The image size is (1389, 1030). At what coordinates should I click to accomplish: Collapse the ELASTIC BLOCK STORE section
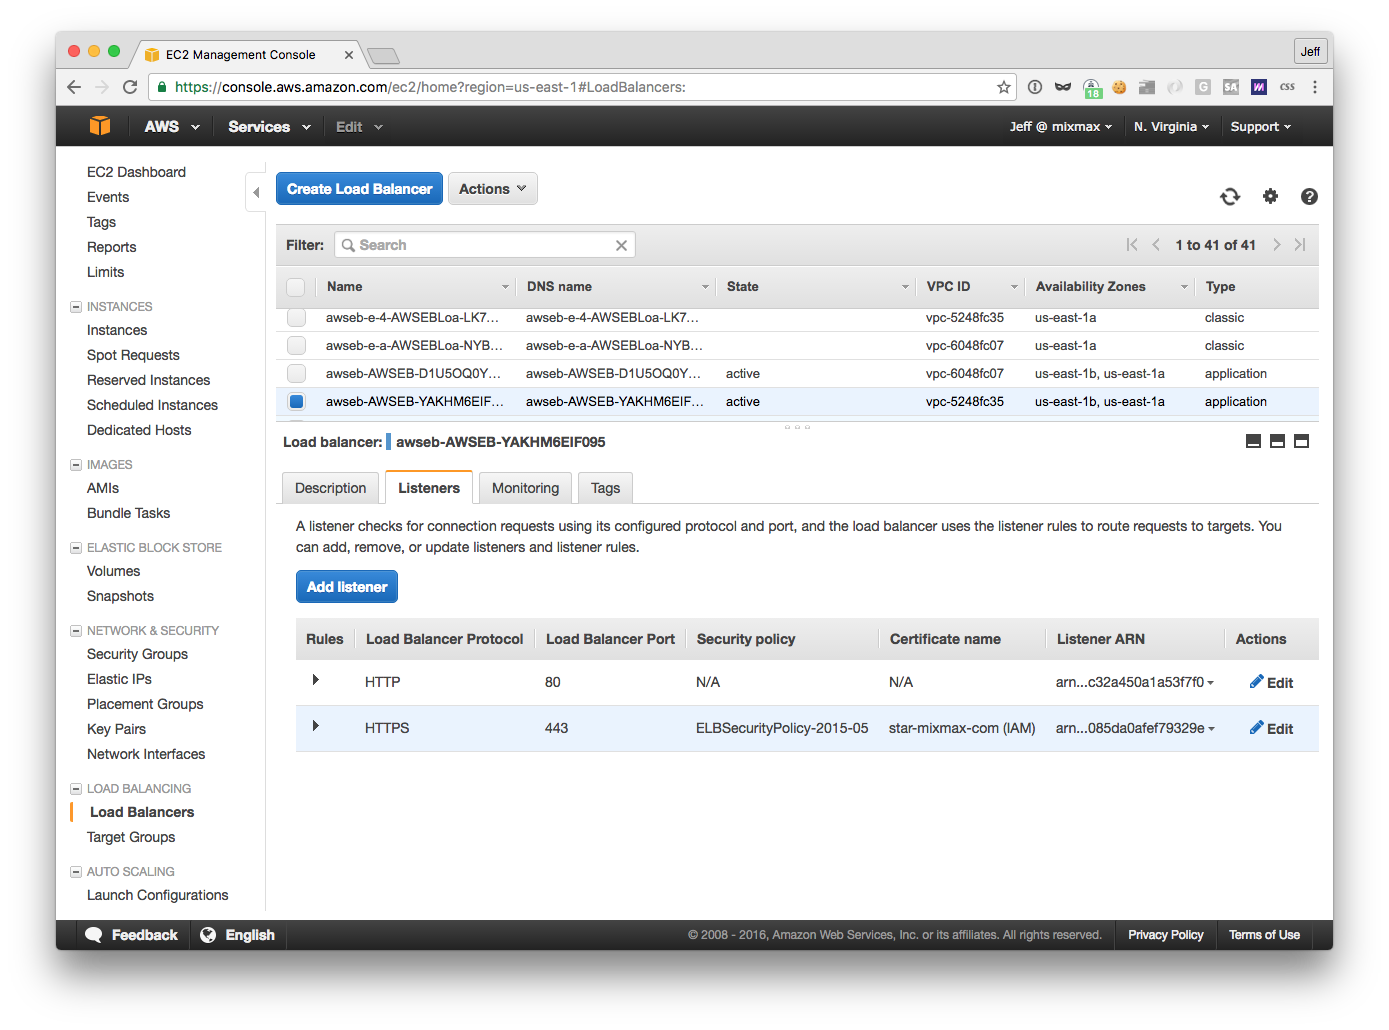click(76, 548)
